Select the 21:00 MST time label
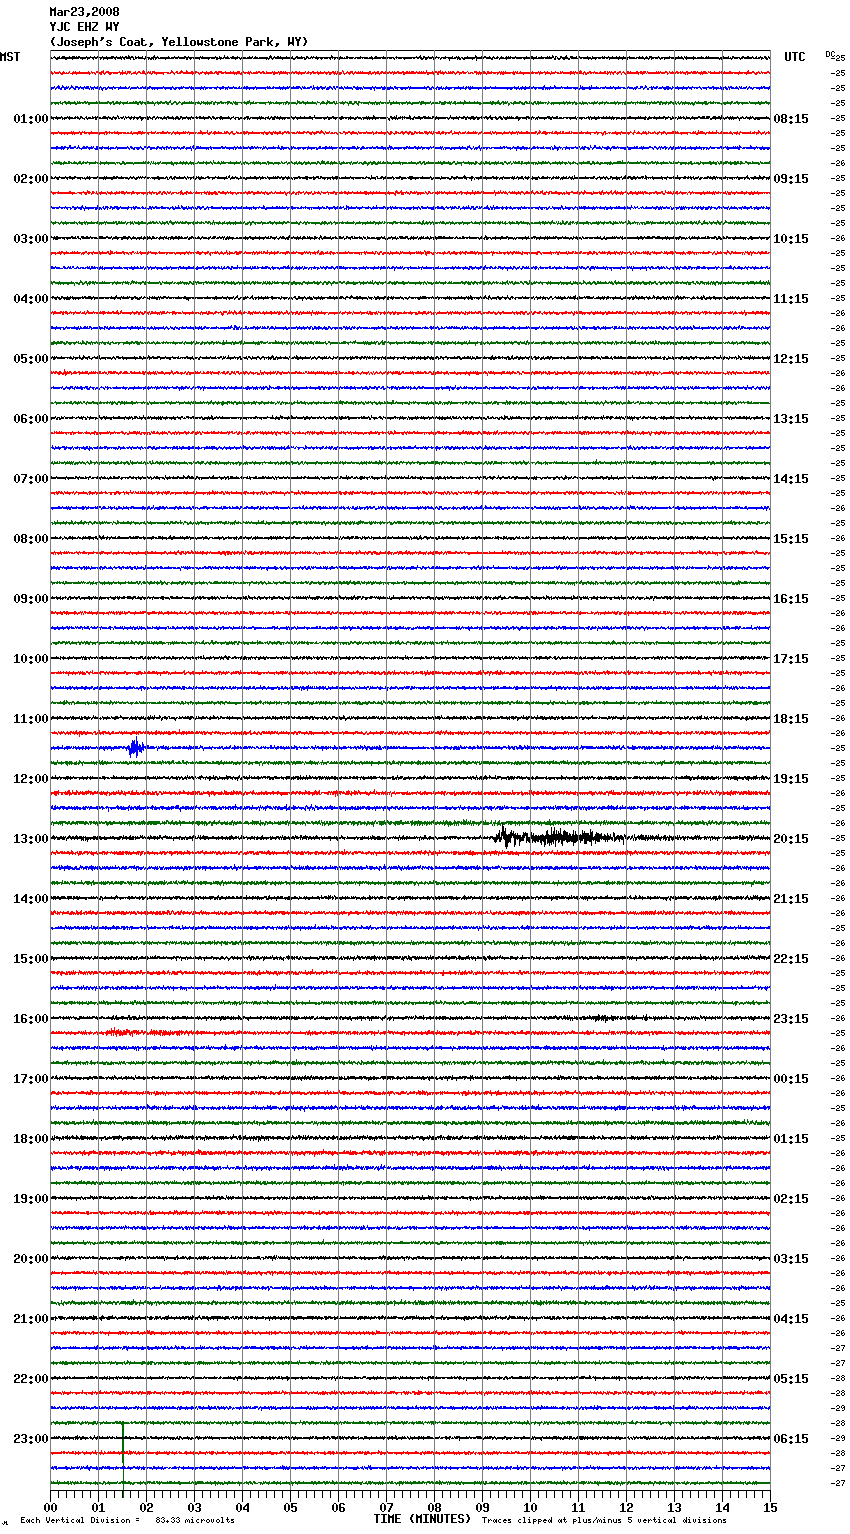The image size is (850, 1534). coord(31,1319)
